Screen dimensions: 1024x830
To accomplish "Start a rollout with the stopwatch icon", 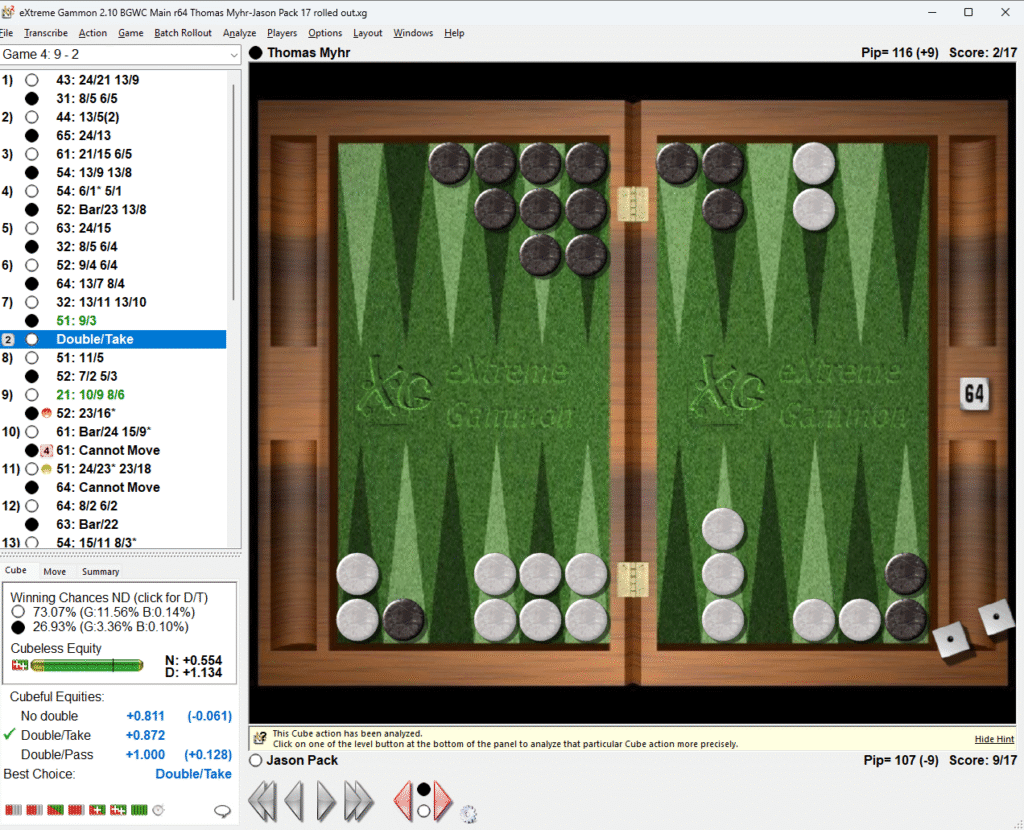I will tap(158, 810).
